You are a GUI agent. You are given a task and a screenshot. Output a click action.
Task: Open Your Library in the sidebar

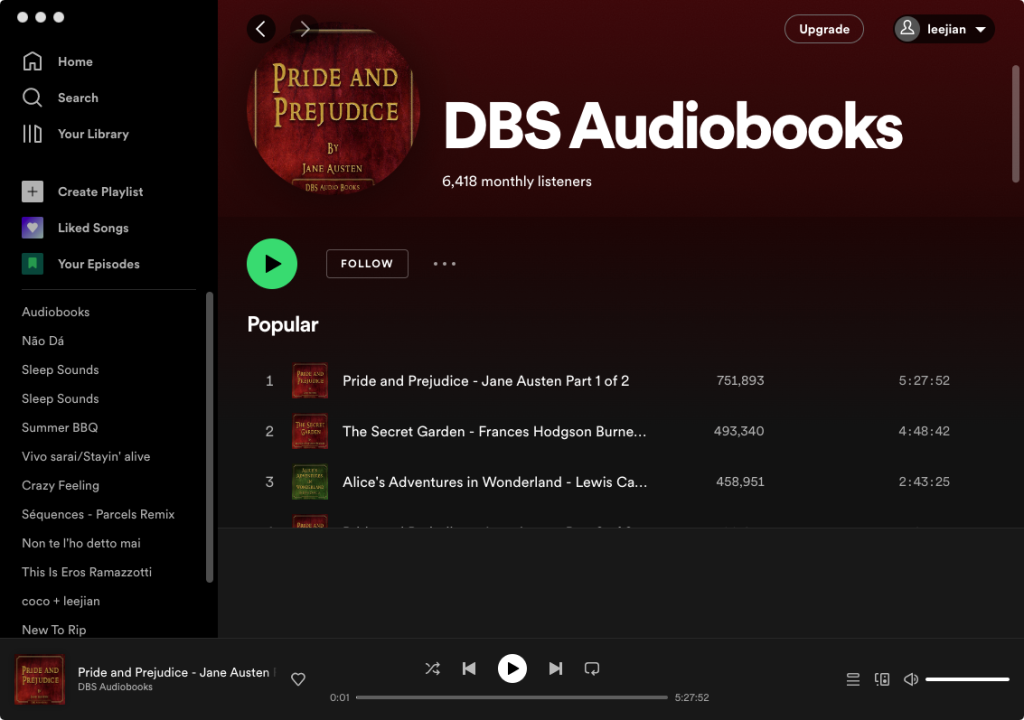[33, 134]
